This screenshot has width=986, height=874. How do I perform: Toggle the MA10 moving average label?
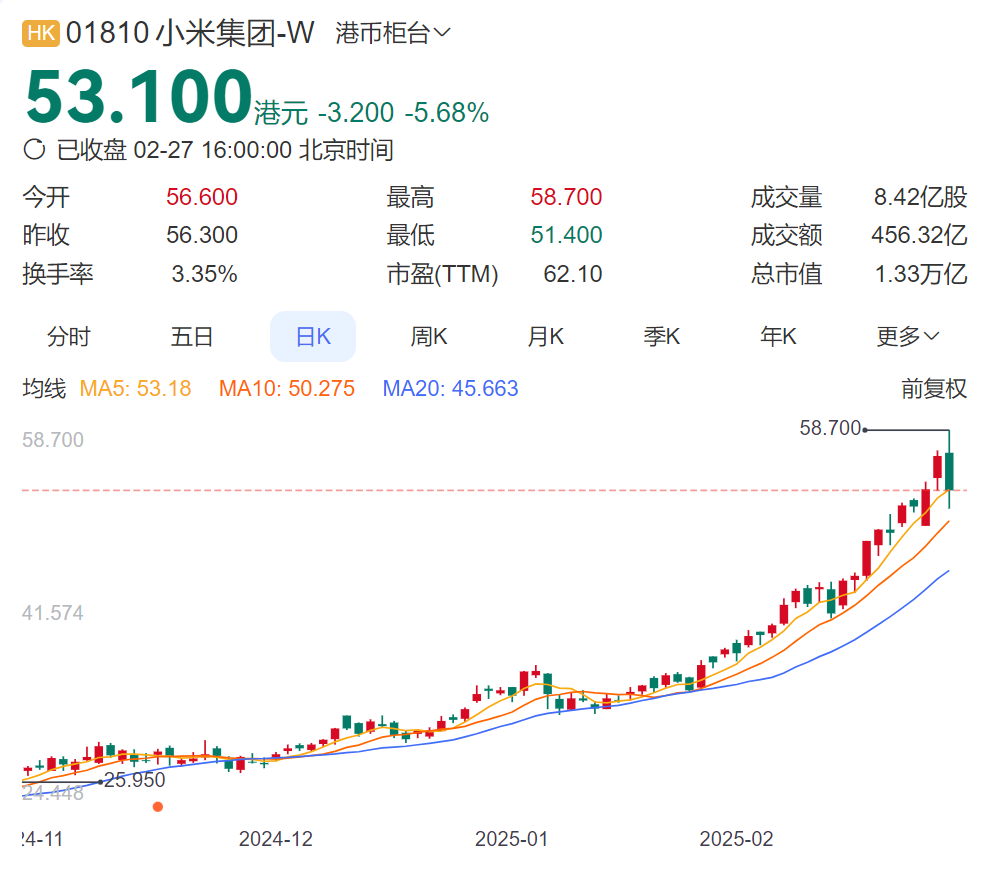click(x=287, y=389)
